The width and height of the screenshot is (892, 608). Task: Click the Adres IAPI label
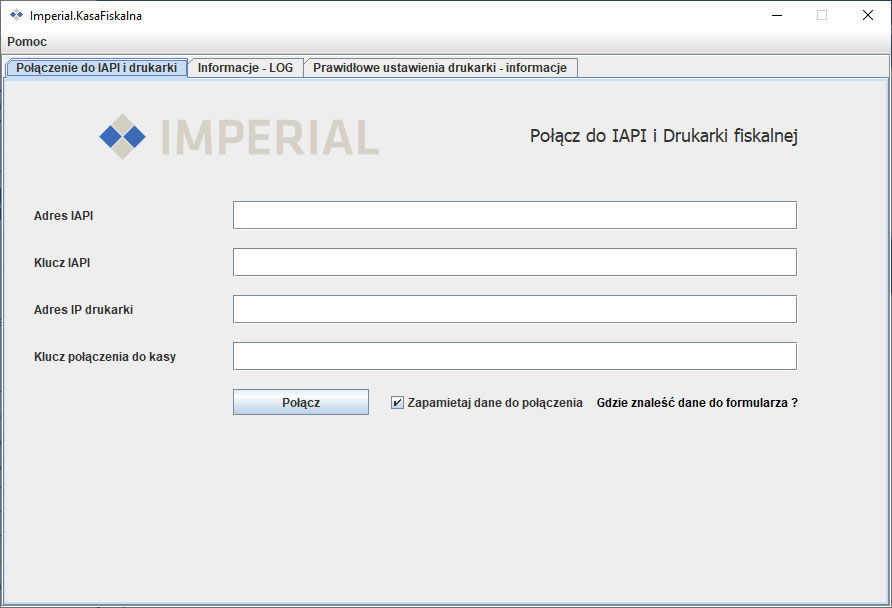(x=63, y=216)
